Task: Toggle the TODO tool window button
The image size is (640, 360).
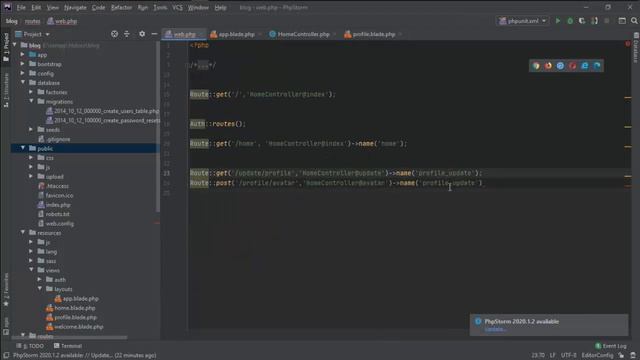Action: [x=30, y=346]
